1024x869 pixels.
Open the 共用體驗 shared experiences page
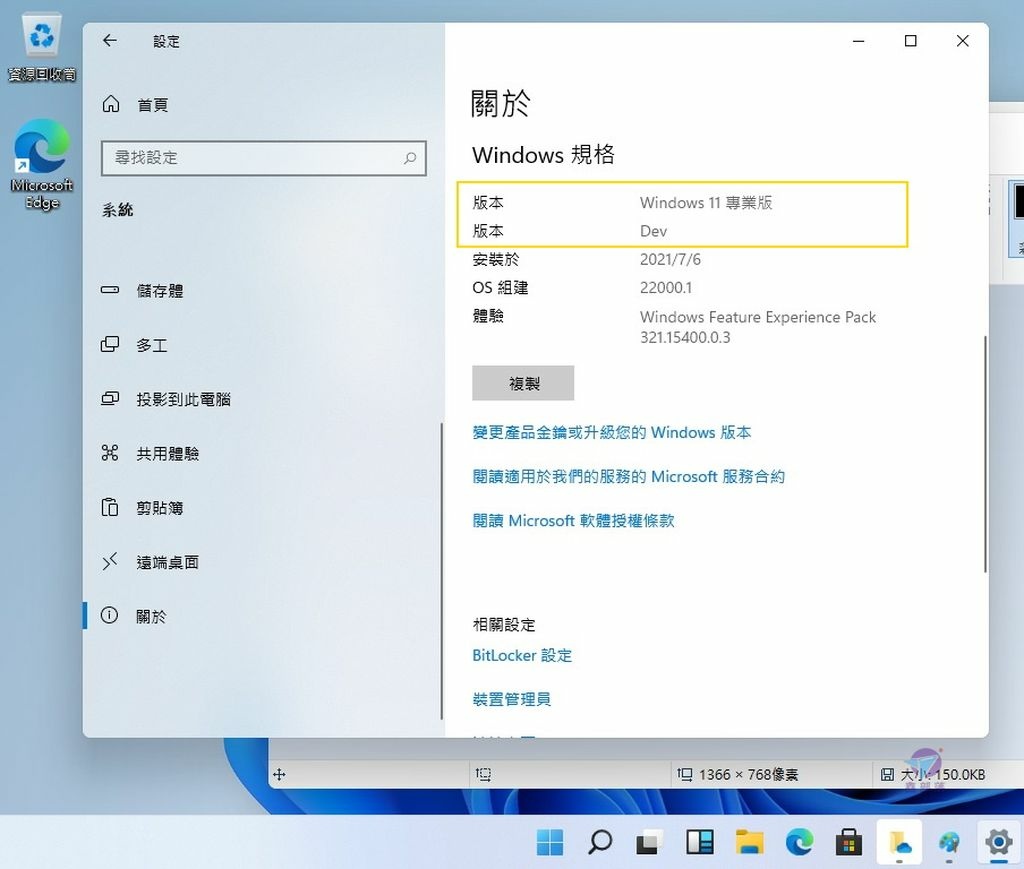click(150, 453)
